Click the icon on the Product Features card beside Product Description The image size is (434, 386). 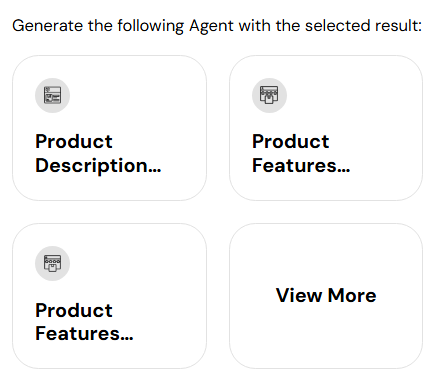click(269, 95)
